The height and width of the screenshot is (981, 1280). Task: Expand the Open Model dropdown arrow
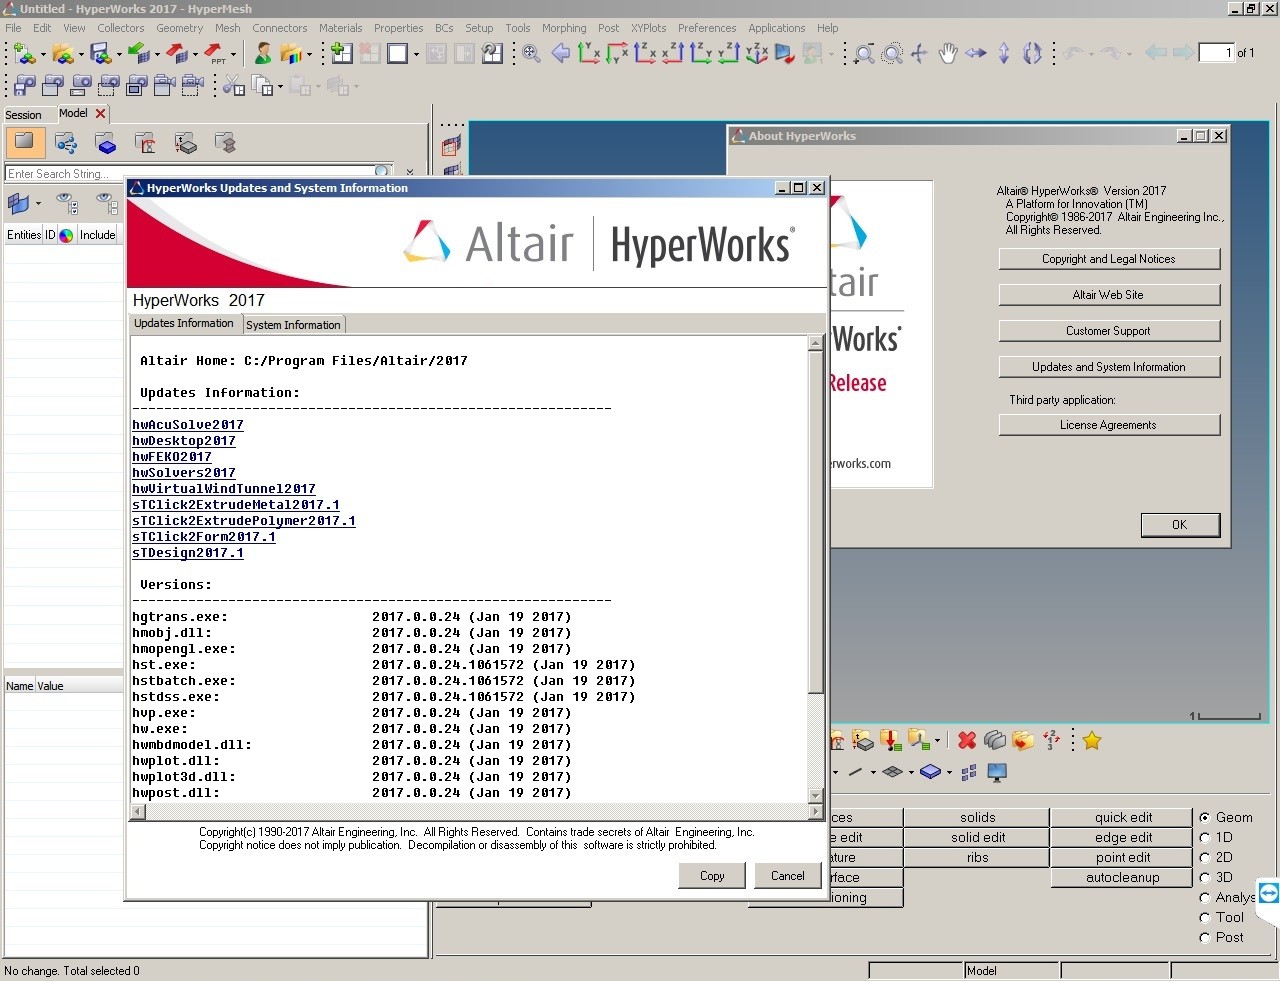tap(81, 55)
